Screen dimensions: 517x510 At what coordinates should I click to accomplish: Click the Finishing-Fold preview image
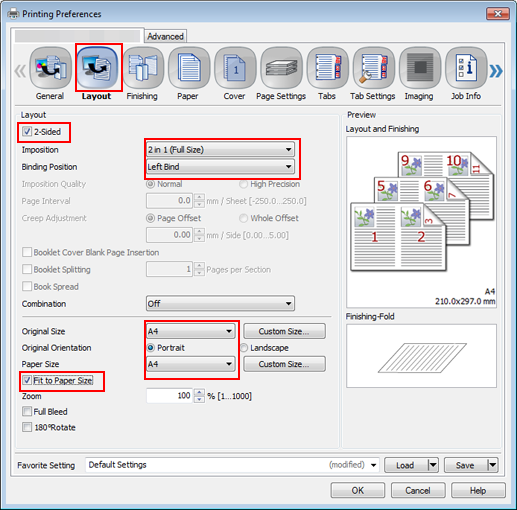(x=421, y=356)
